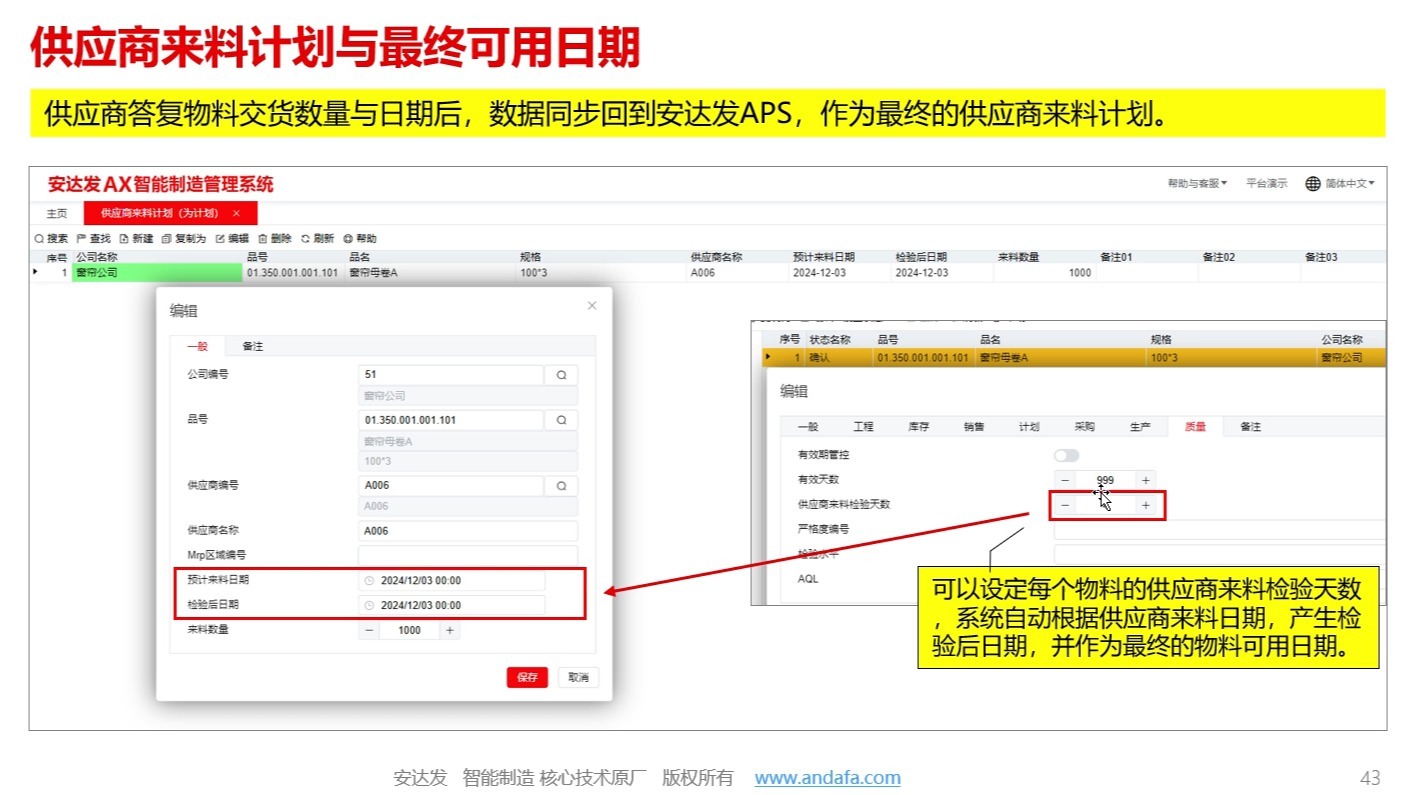Click the 删除 delete toolbar icon

pos(263,239)
